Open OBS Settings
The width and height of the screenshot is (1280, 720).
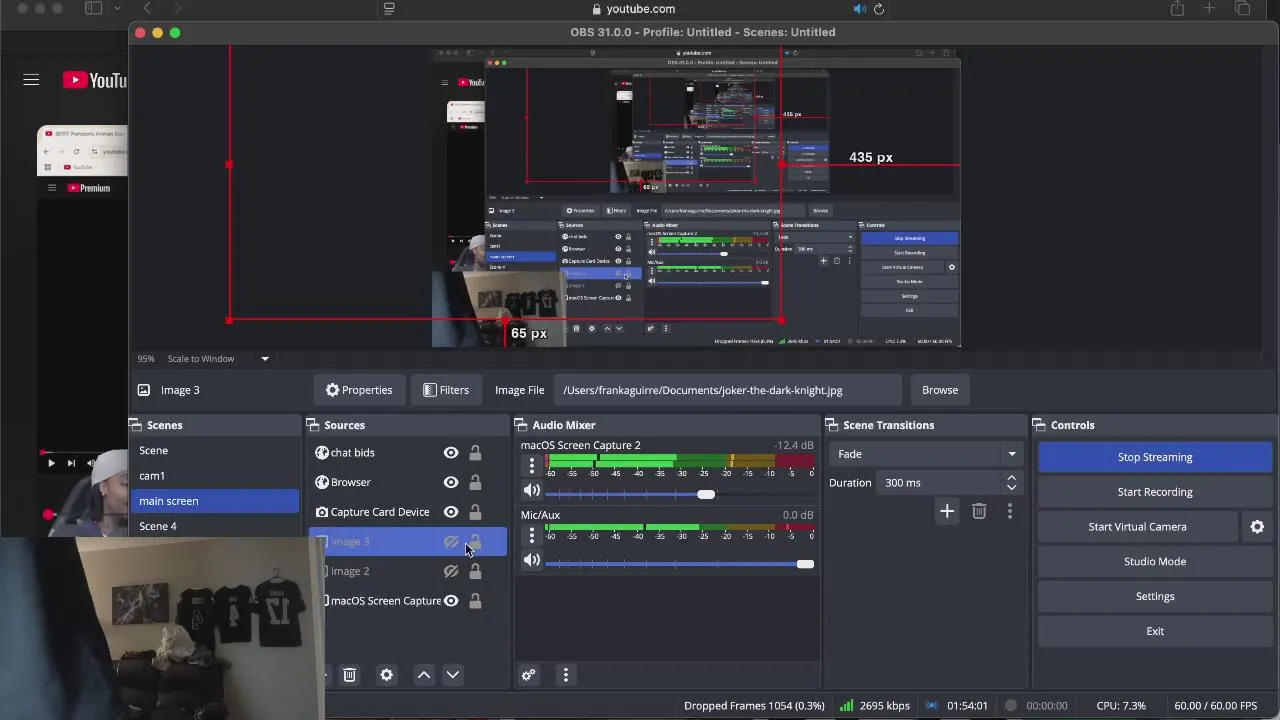tap(1155, 596)
